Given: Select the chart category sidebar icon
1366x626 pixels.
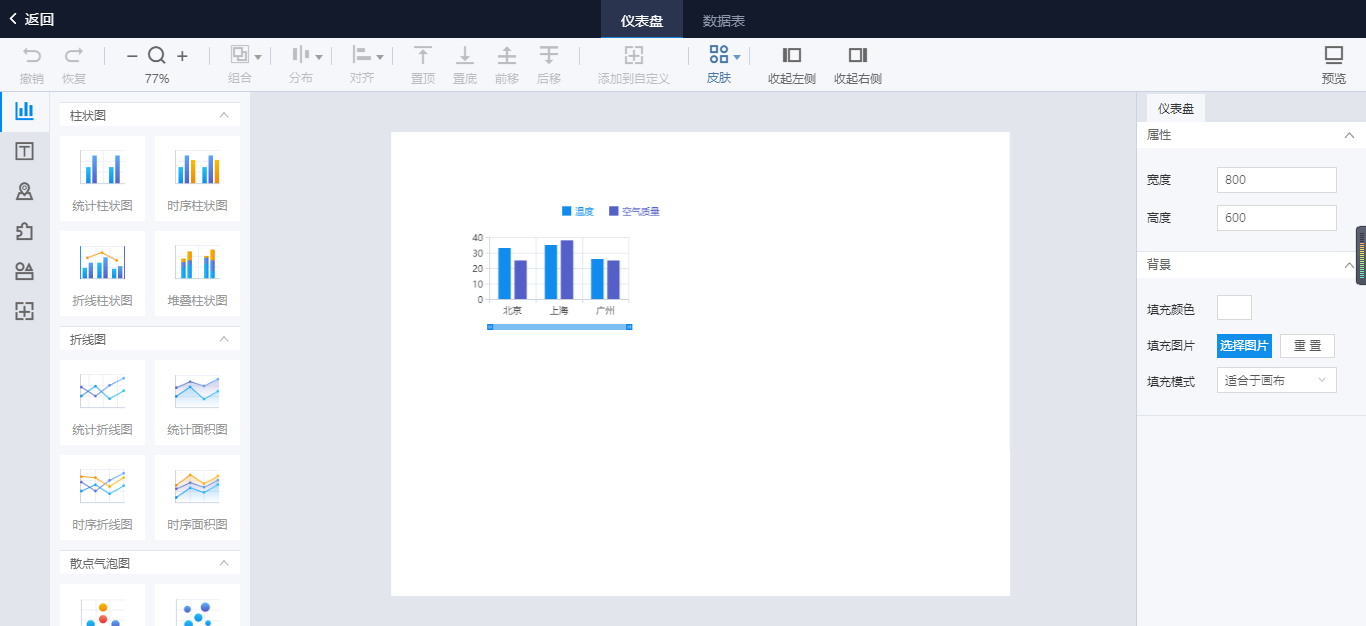Looking at the screenshot, I should pyautogui.click(x=24, y=111).
